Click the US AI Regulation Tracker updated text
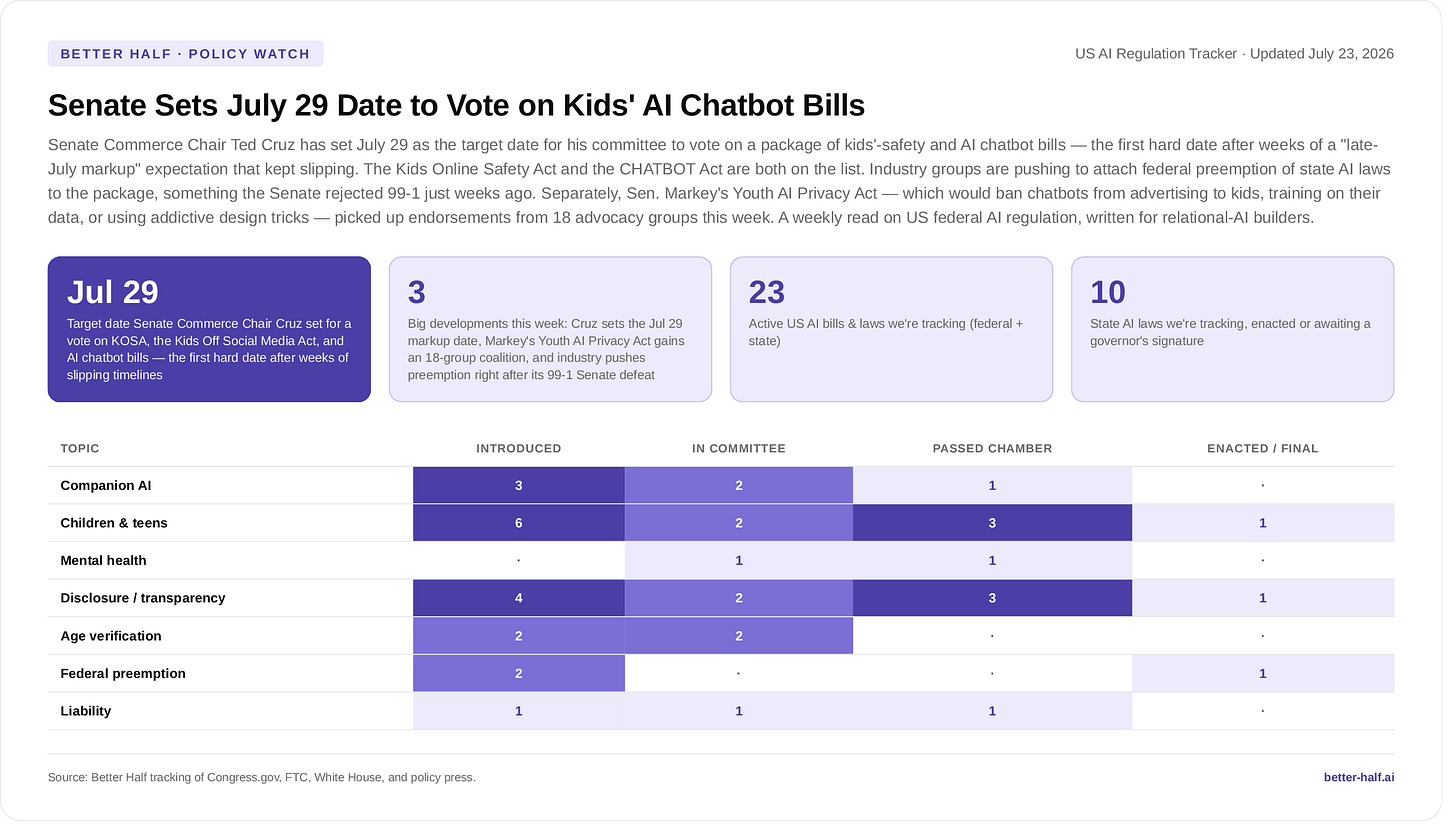1456x835 pixels. [x=1234, y=53]
